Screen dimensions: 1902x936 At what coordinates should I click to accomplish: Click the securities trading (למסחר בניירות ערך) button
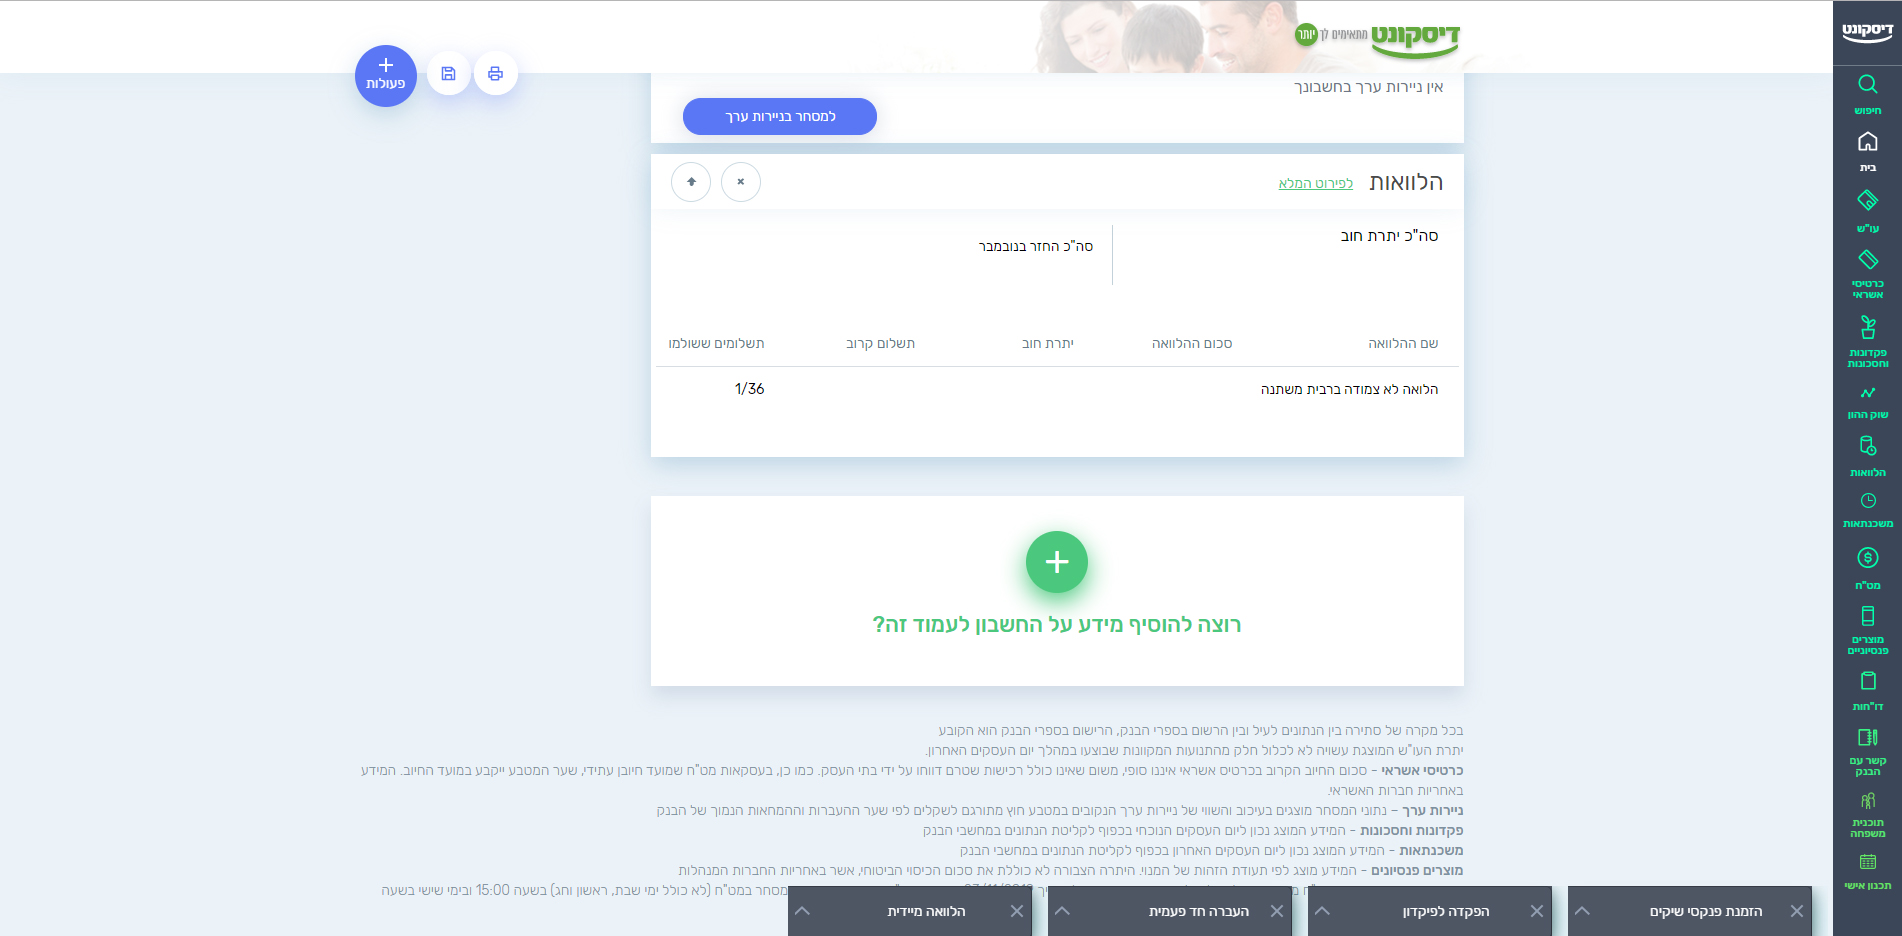[x=780, y=116]
